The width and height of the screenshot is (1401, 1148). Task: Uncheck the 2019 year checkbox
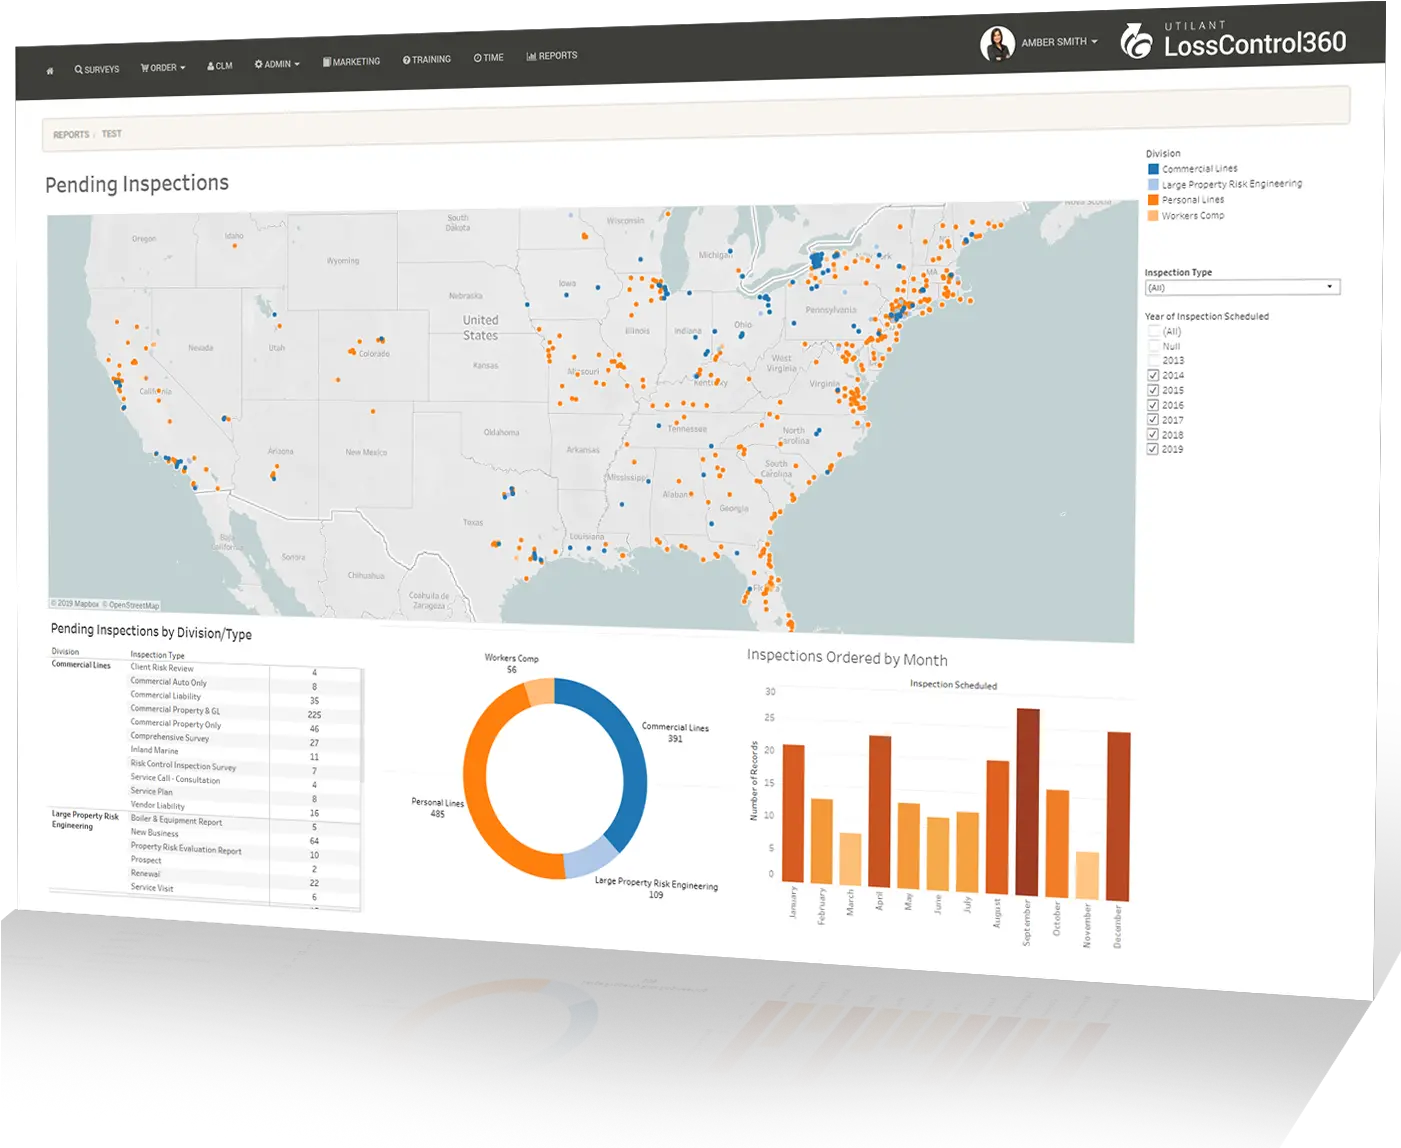(1153, 449)
